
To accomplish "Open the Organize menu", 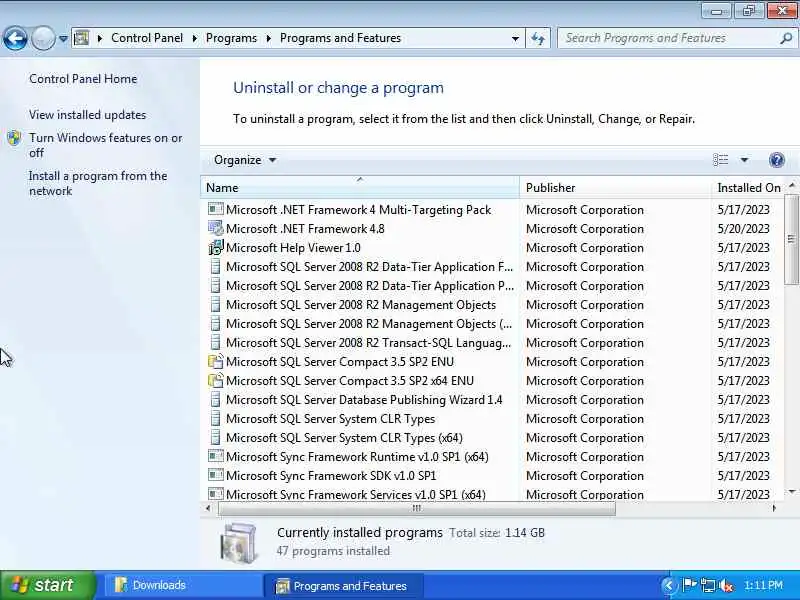I will (x=245, y=160).
